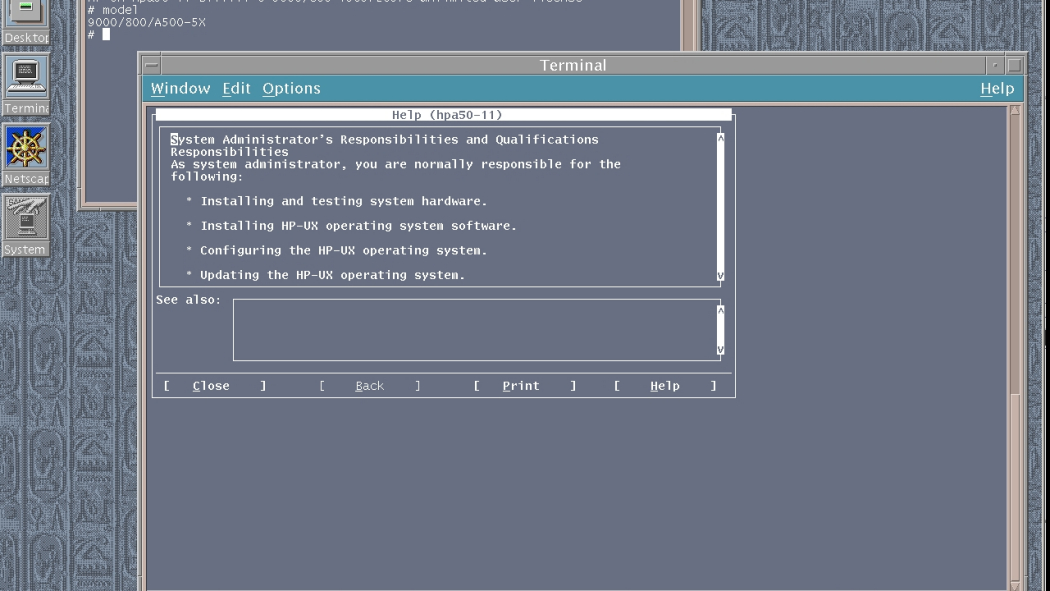The width and height of the screenshot is (1050, 591).
Task: Click the Terminal window vertical scrollbar
Action: [x=1015, y=348]
